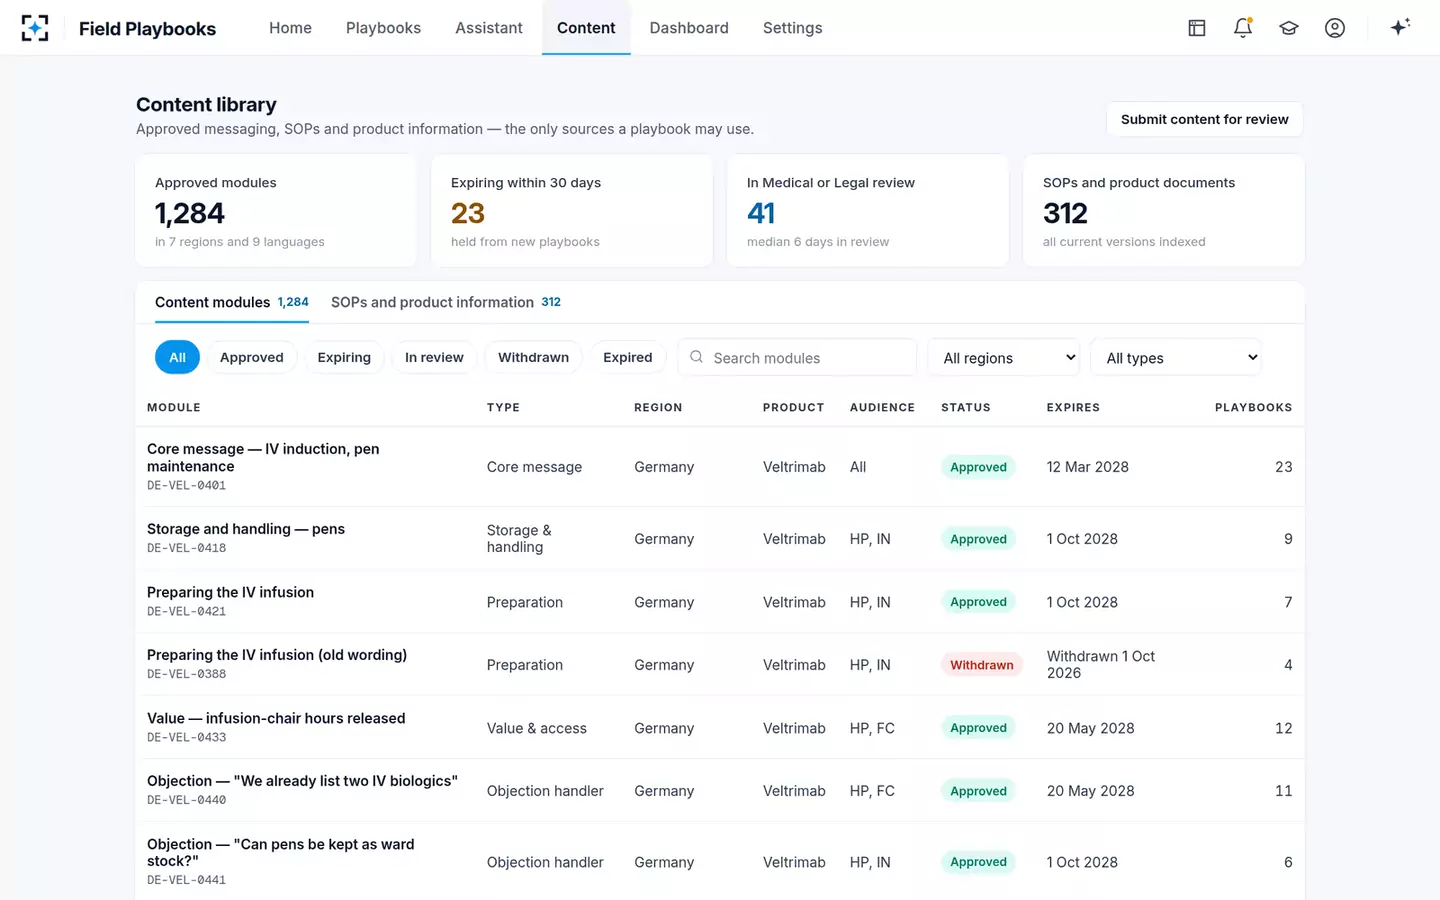The image size is (1440, 900).
Task: Click playbook count 11 for DE-VEL-0440
Action: (x=1283, y=791)
